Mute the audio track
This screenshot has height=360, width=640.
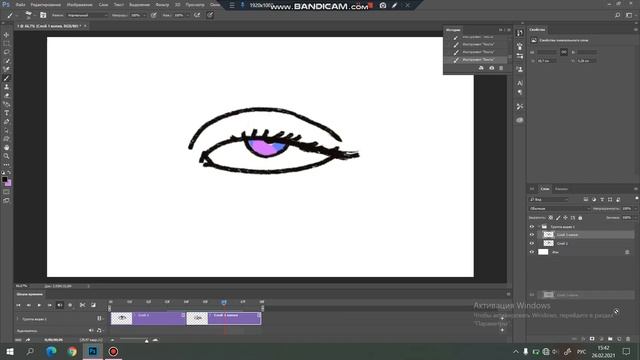click(91, 331)
